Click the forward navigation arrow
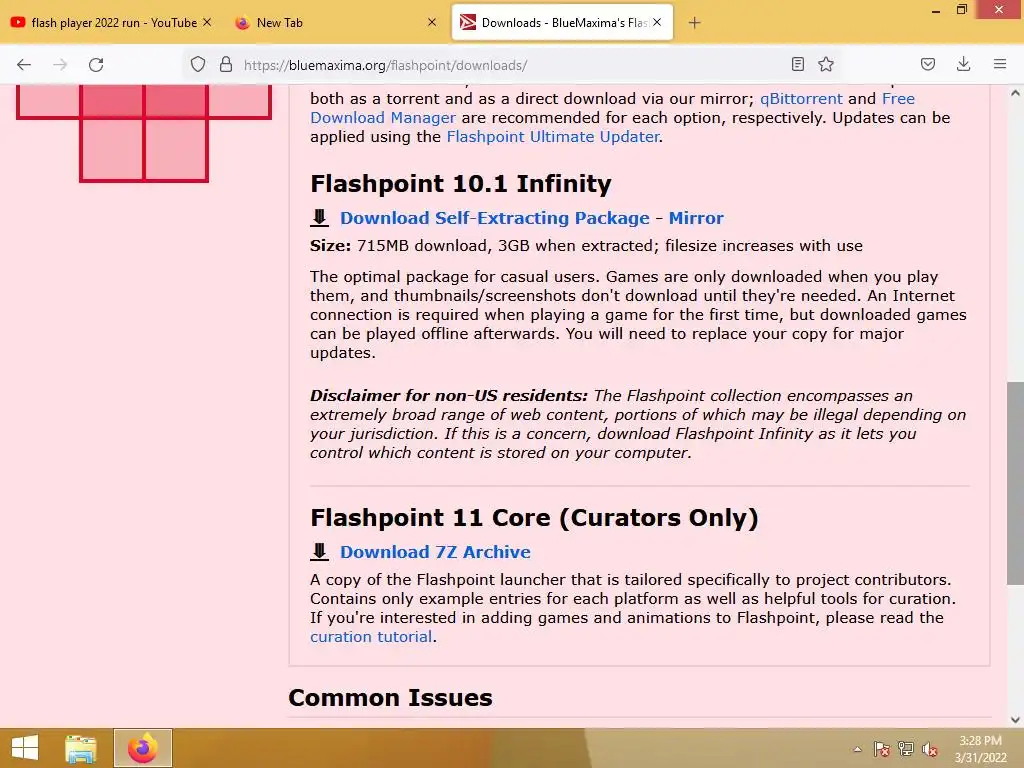The width and height of the screenshot is (1024, 768). (x=60, y=65)
